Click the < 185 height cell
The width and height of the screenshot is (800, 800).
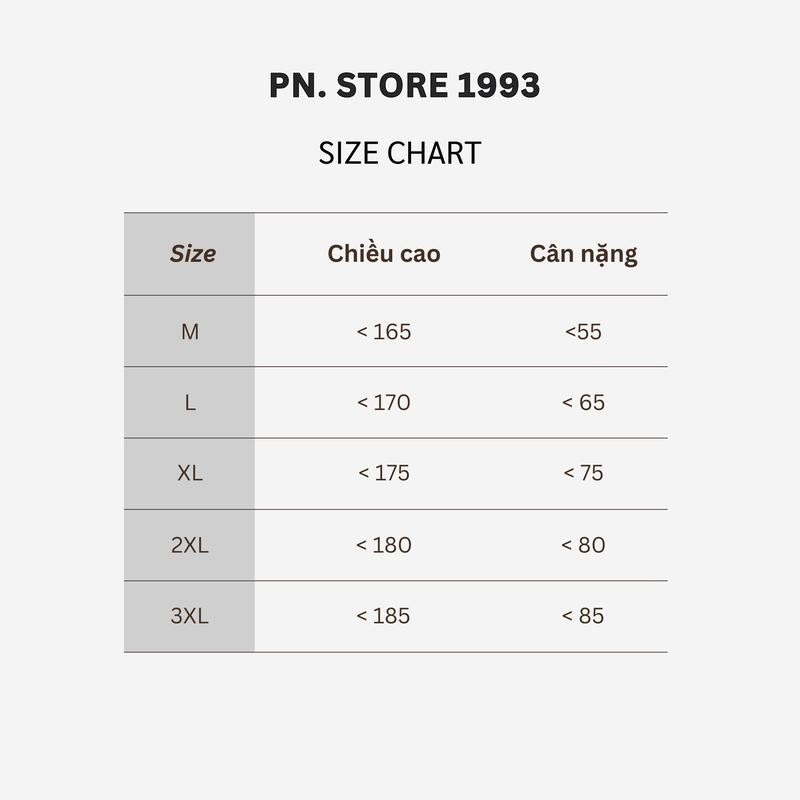coord(384,616)
